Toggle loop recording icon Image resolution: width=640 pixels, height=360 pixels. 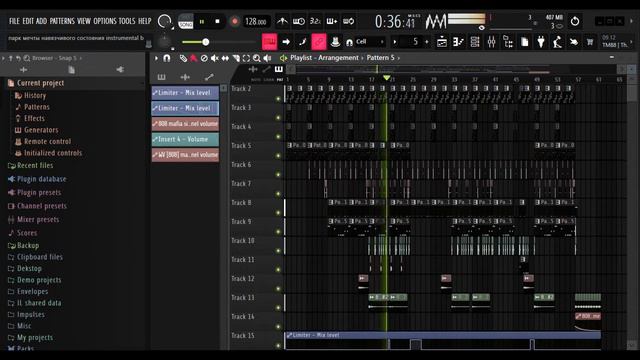pos(349,21)
